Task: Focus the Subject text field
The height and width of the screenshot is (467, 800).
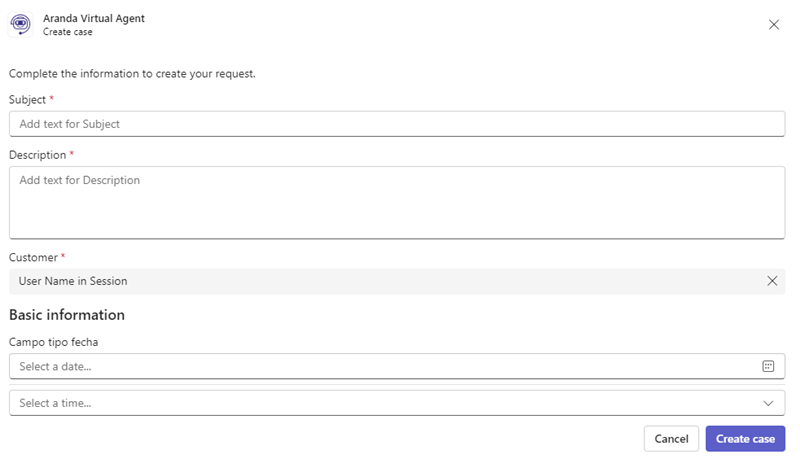Action: coord(397,124)
